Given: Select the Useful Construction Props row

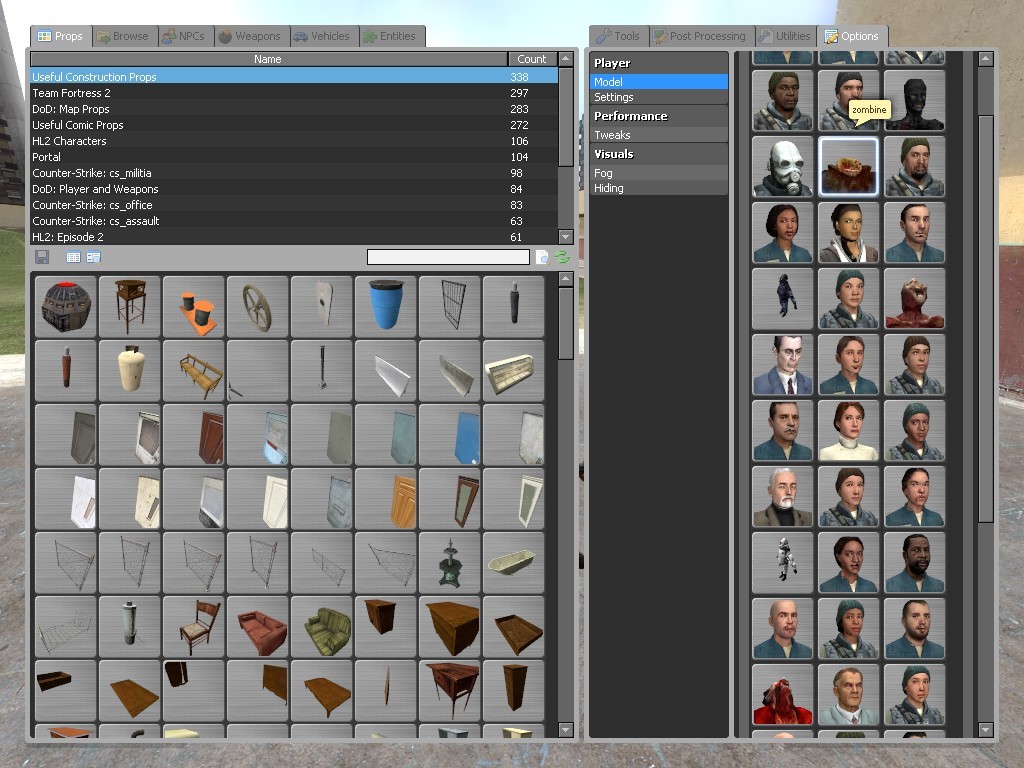Looking at the screenshot, I should point(294,76).
